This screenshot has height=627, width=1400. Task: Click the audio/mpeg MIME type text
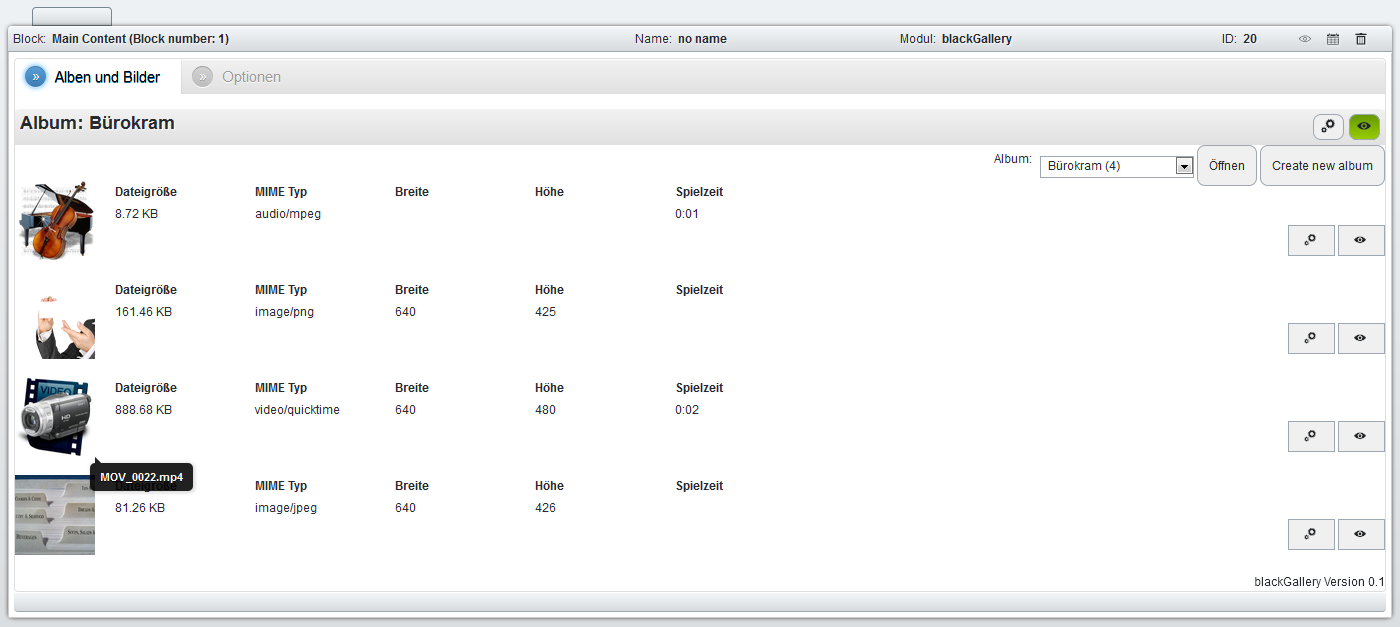[x=288, y=214]
